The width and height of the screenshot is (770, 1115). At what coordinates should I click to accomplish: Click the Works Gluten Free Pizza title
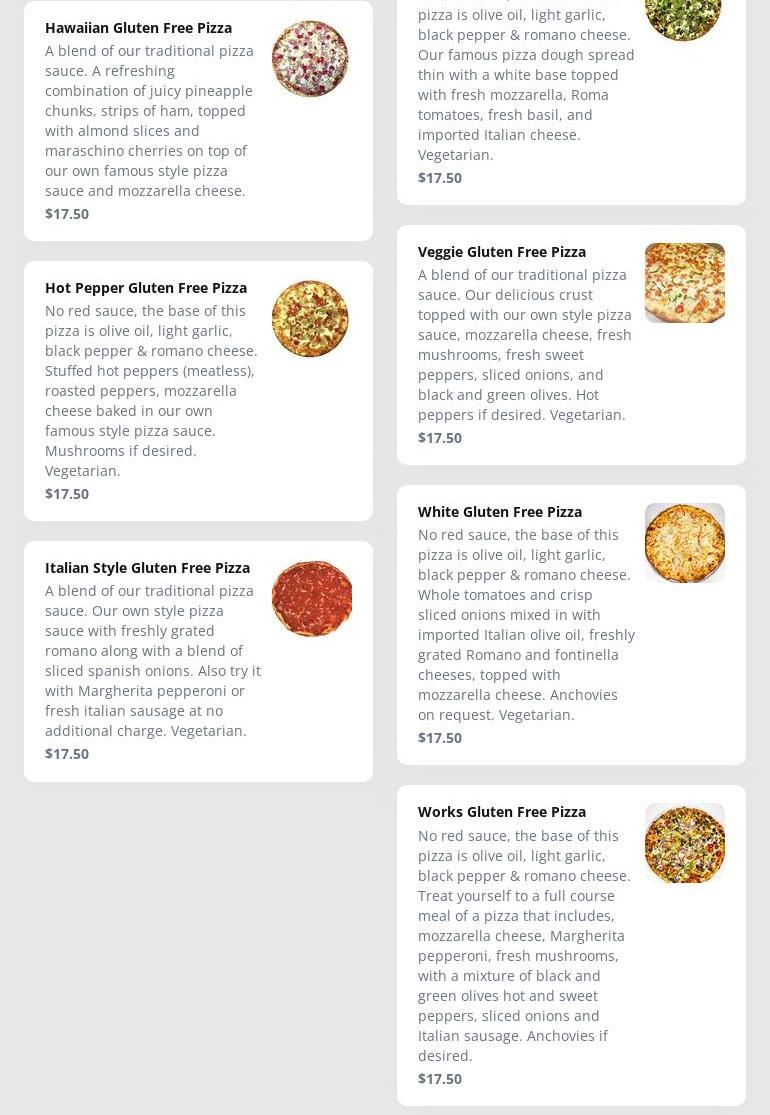point(502,812)
